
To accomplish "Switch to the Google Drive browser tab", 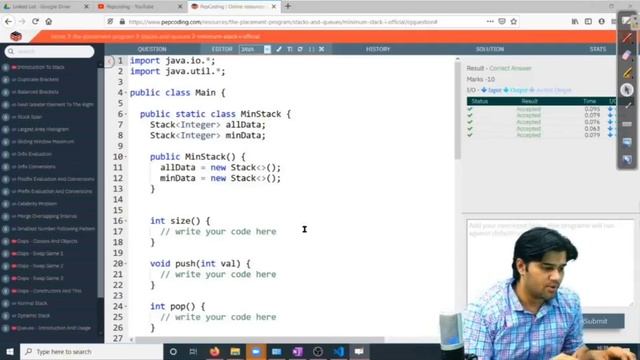I will [x=46, y=7].
